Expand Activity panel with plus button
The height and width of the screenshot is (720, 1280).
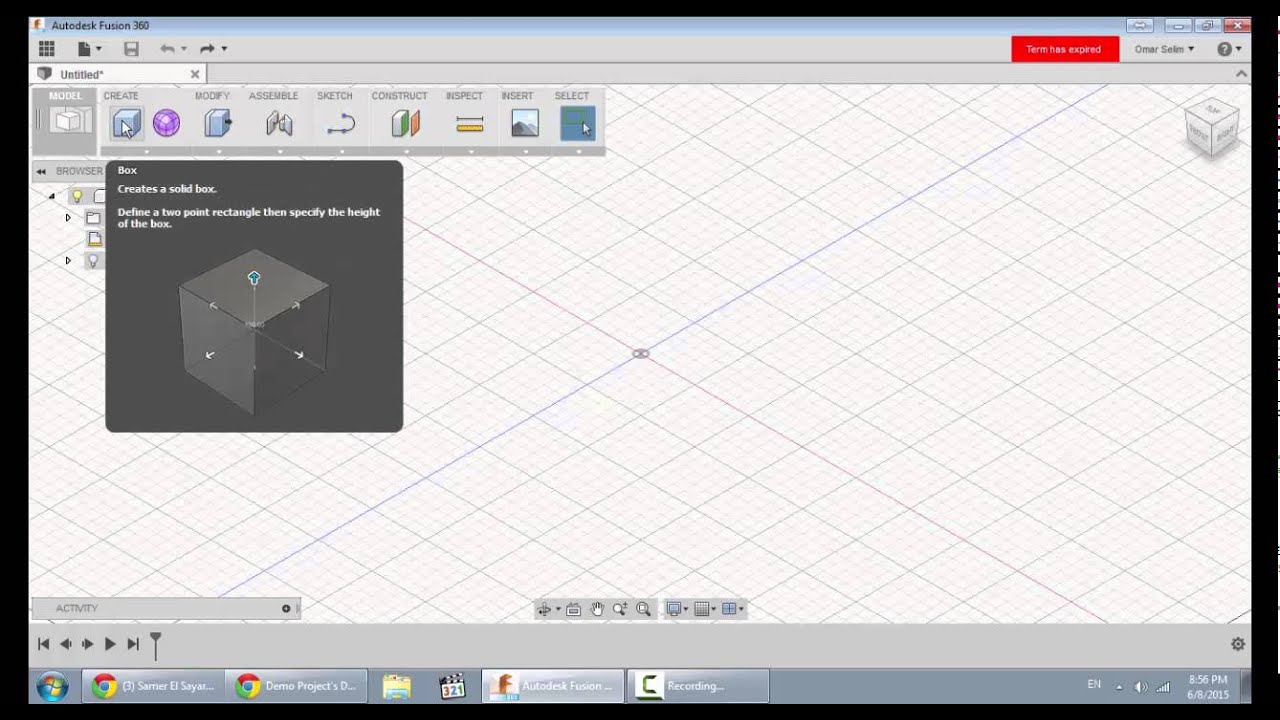[286, 608]
